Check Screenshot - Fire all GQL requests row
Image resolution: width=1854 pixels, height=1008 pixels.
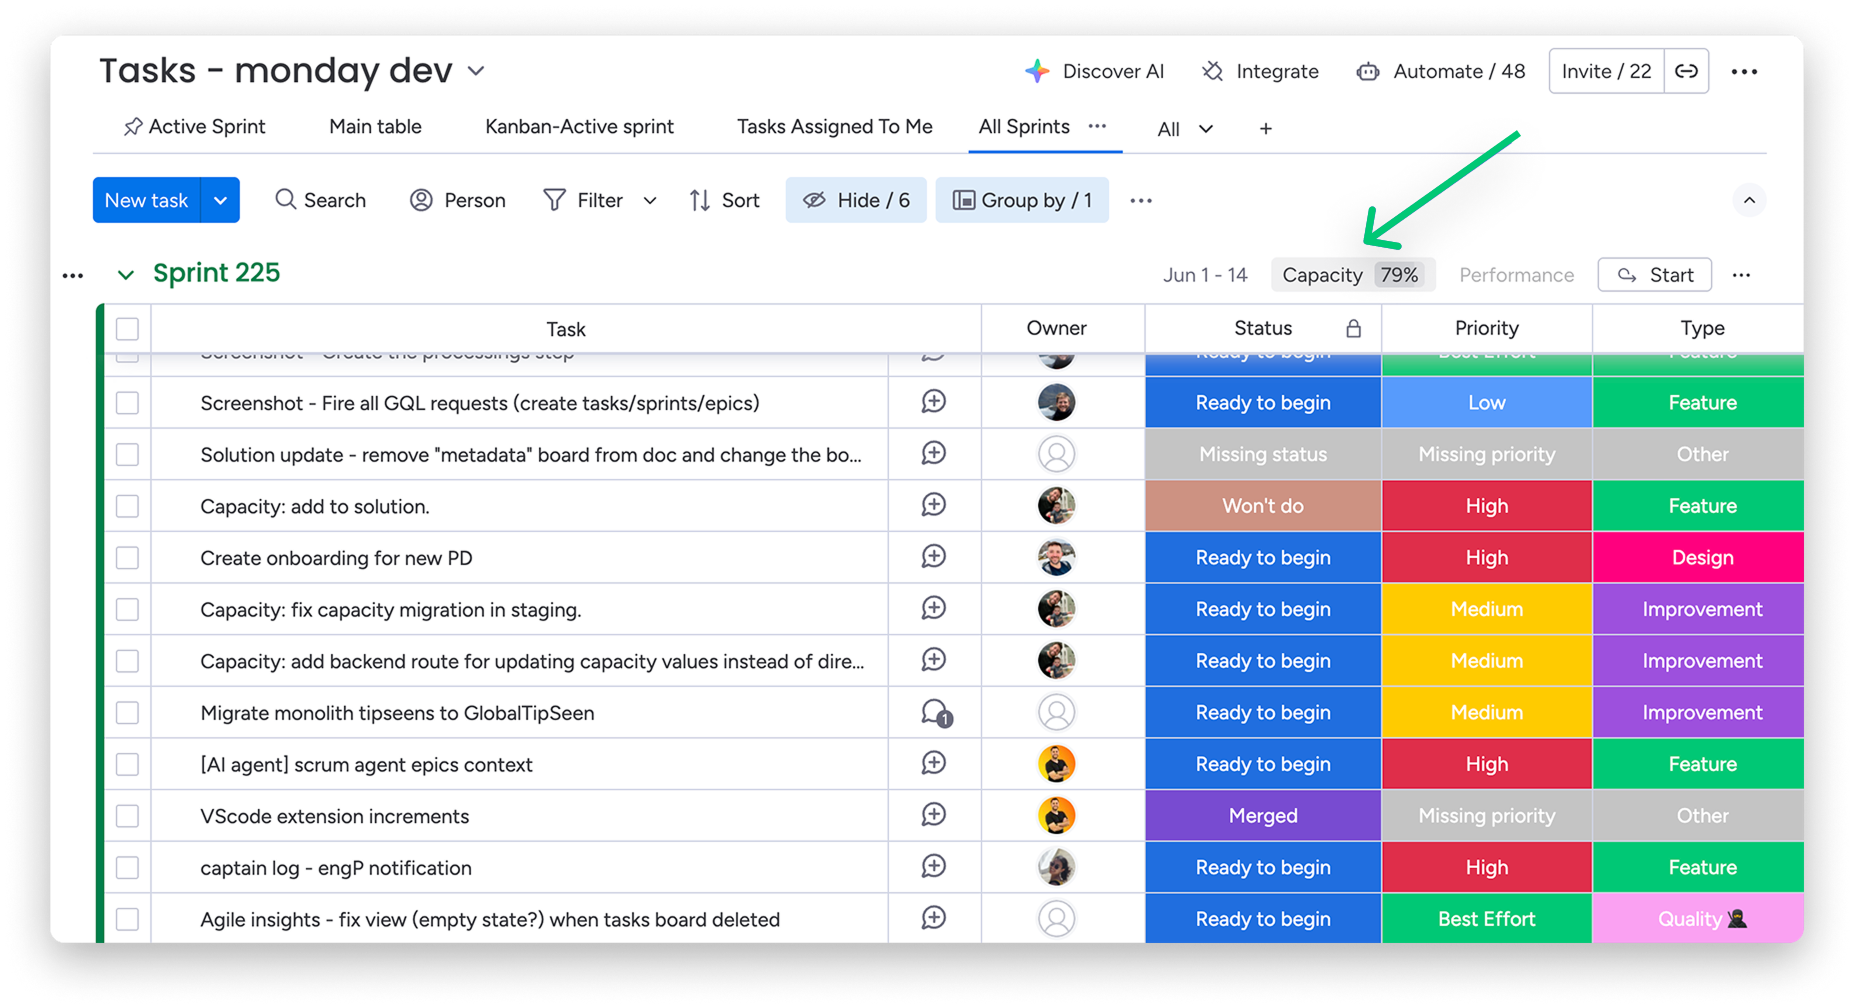[127, 403]
